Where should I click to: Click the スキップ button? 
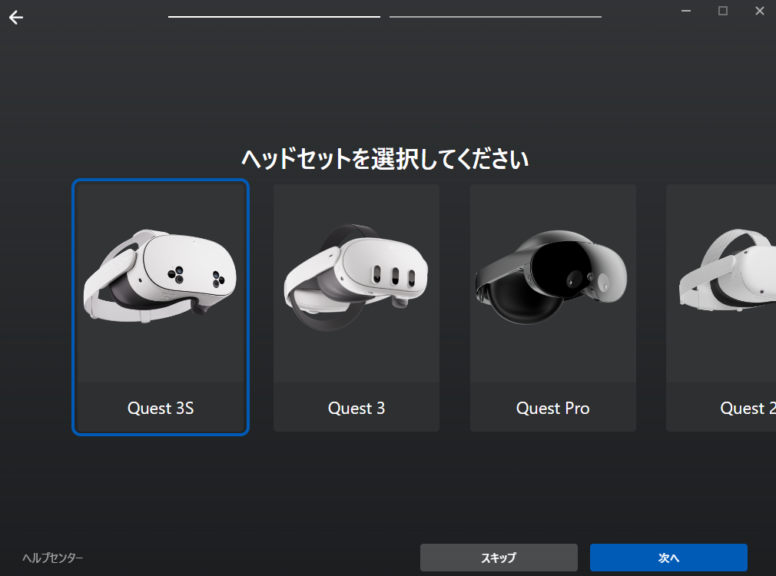[499, 558]
